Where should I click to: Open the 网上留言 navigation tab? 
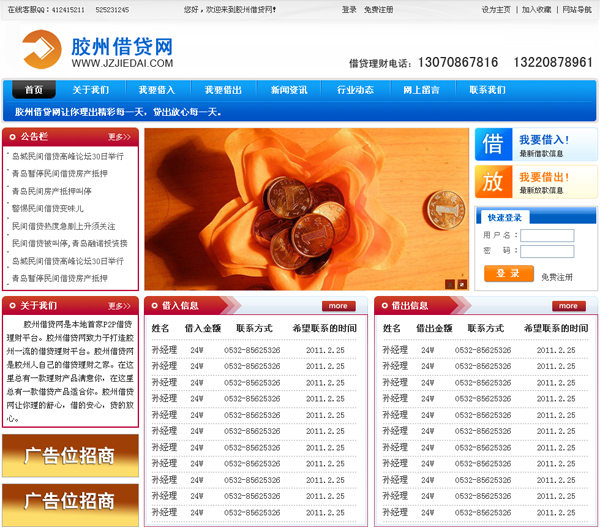[x=421, y=90]
